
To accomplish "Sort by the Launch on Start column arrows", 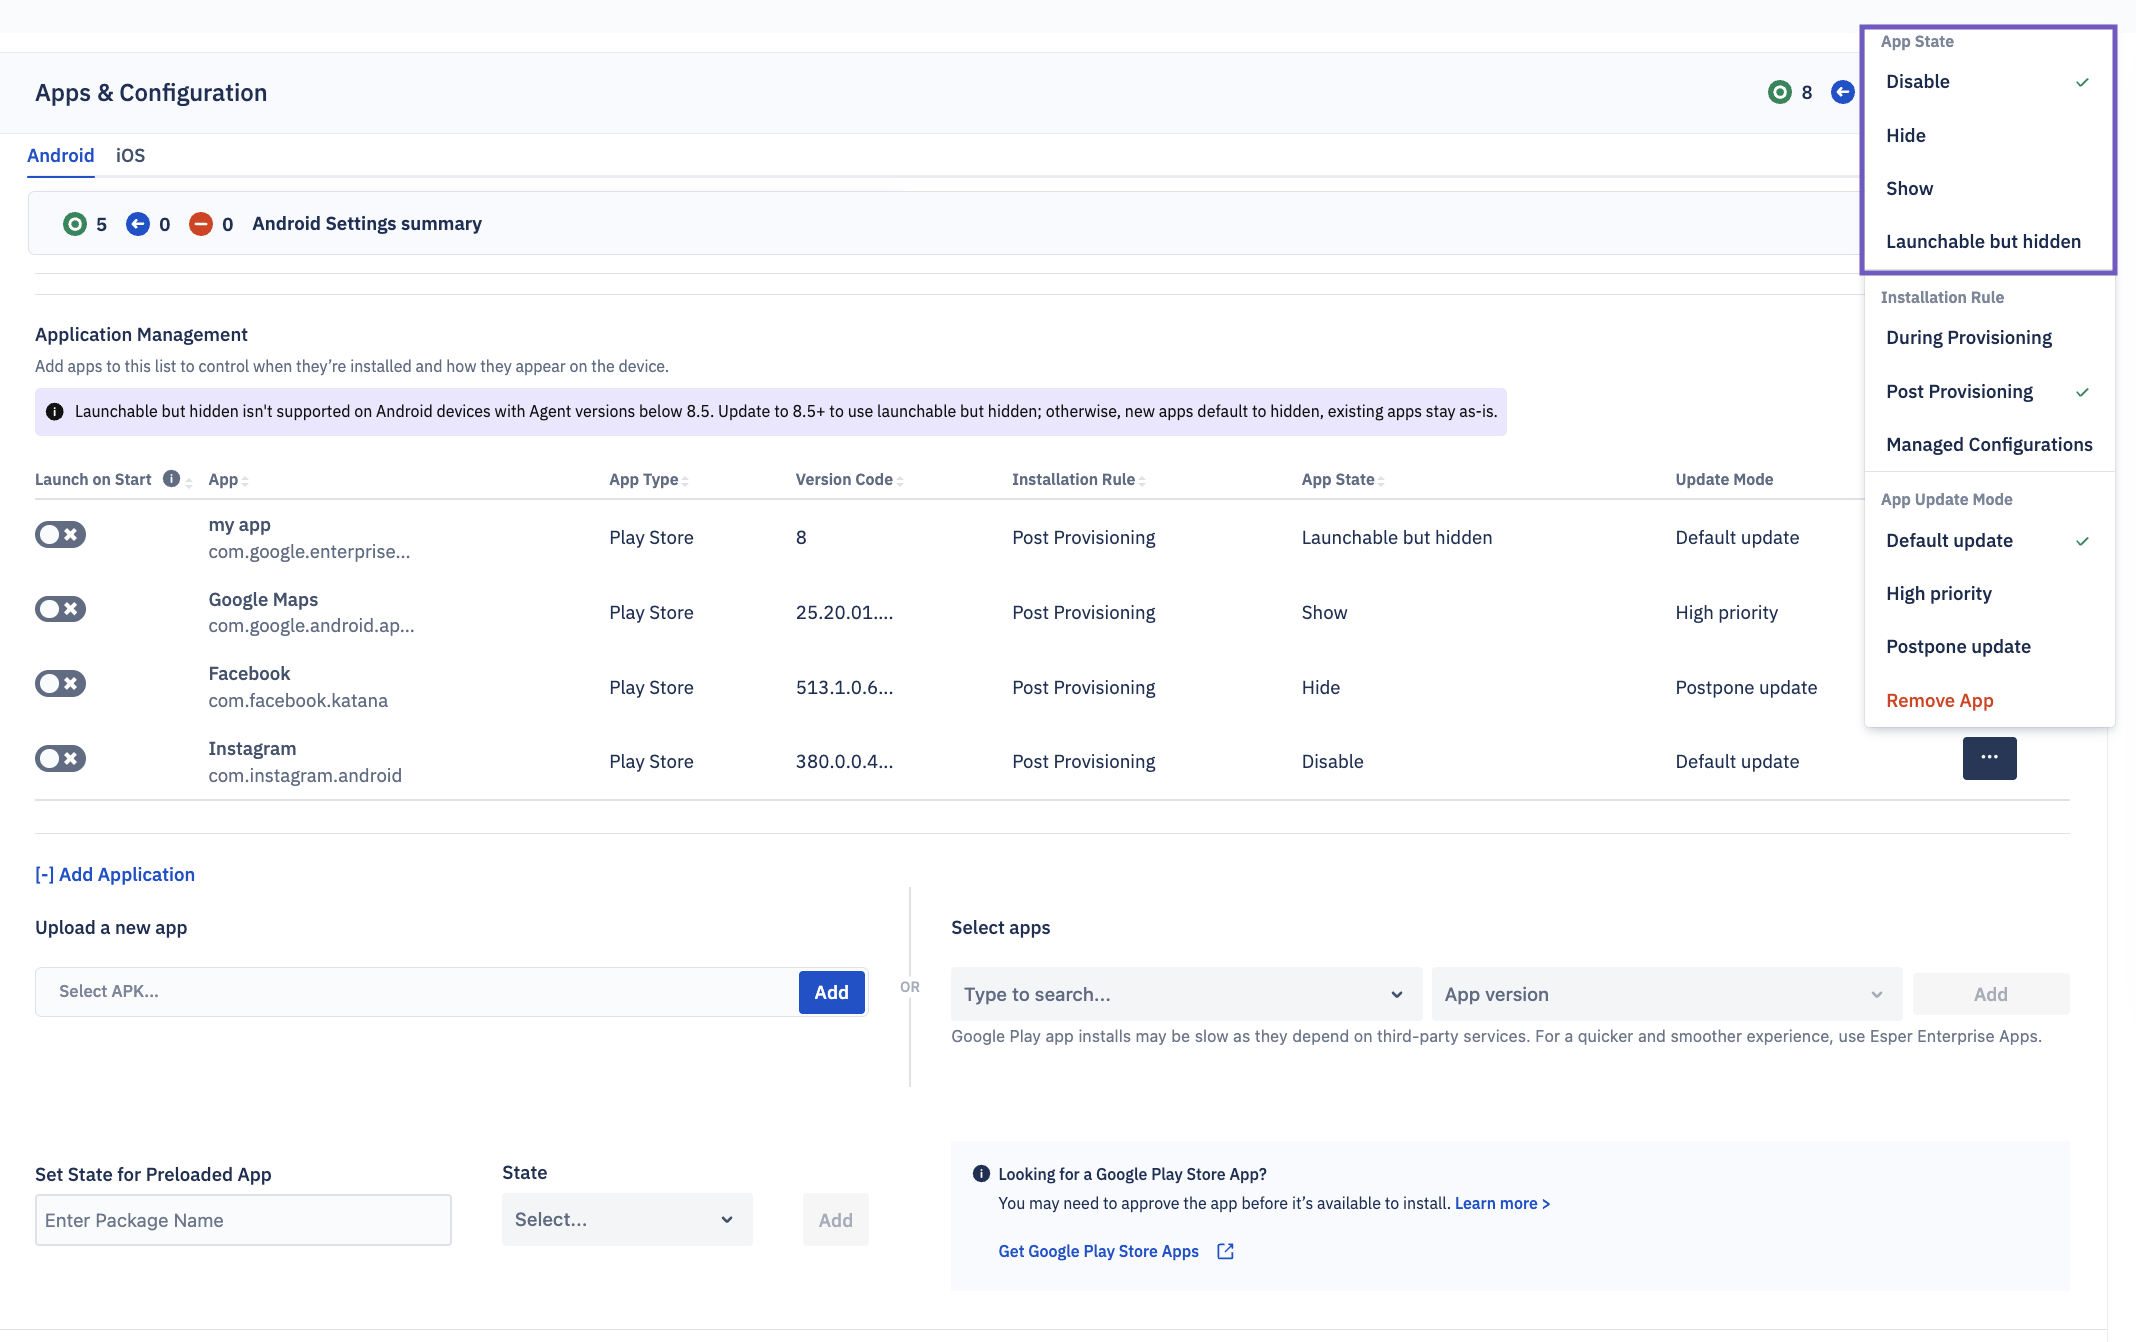I will [189, 483].
